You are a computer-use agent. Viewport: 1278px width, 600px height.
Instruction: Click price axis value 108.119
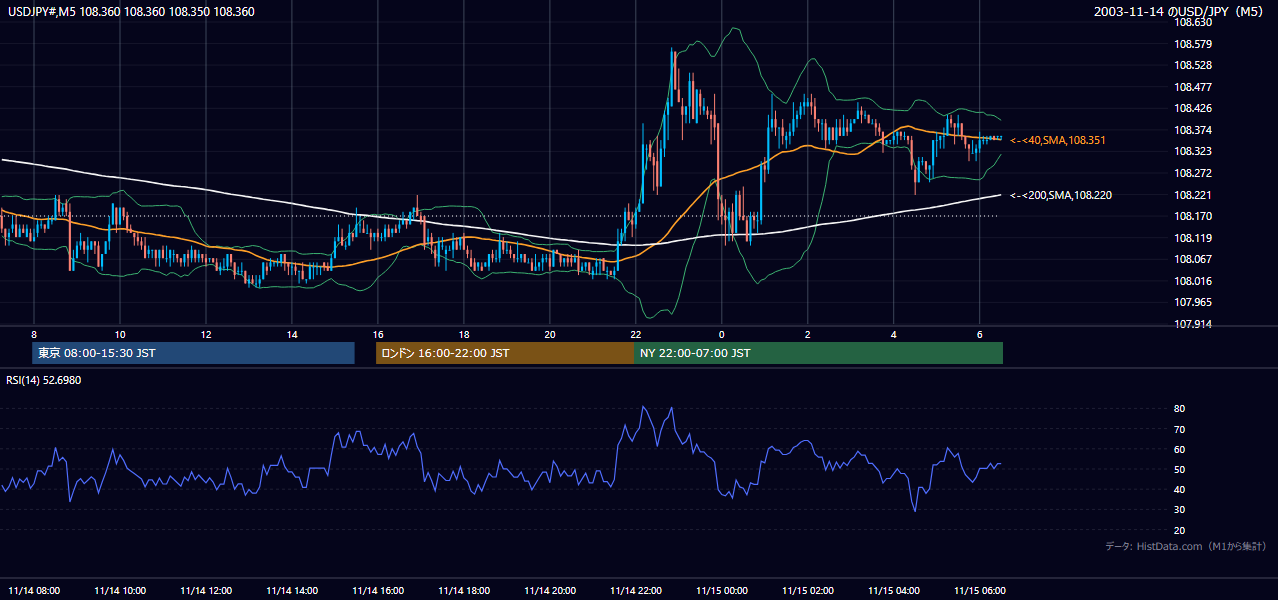point(1193,238)
